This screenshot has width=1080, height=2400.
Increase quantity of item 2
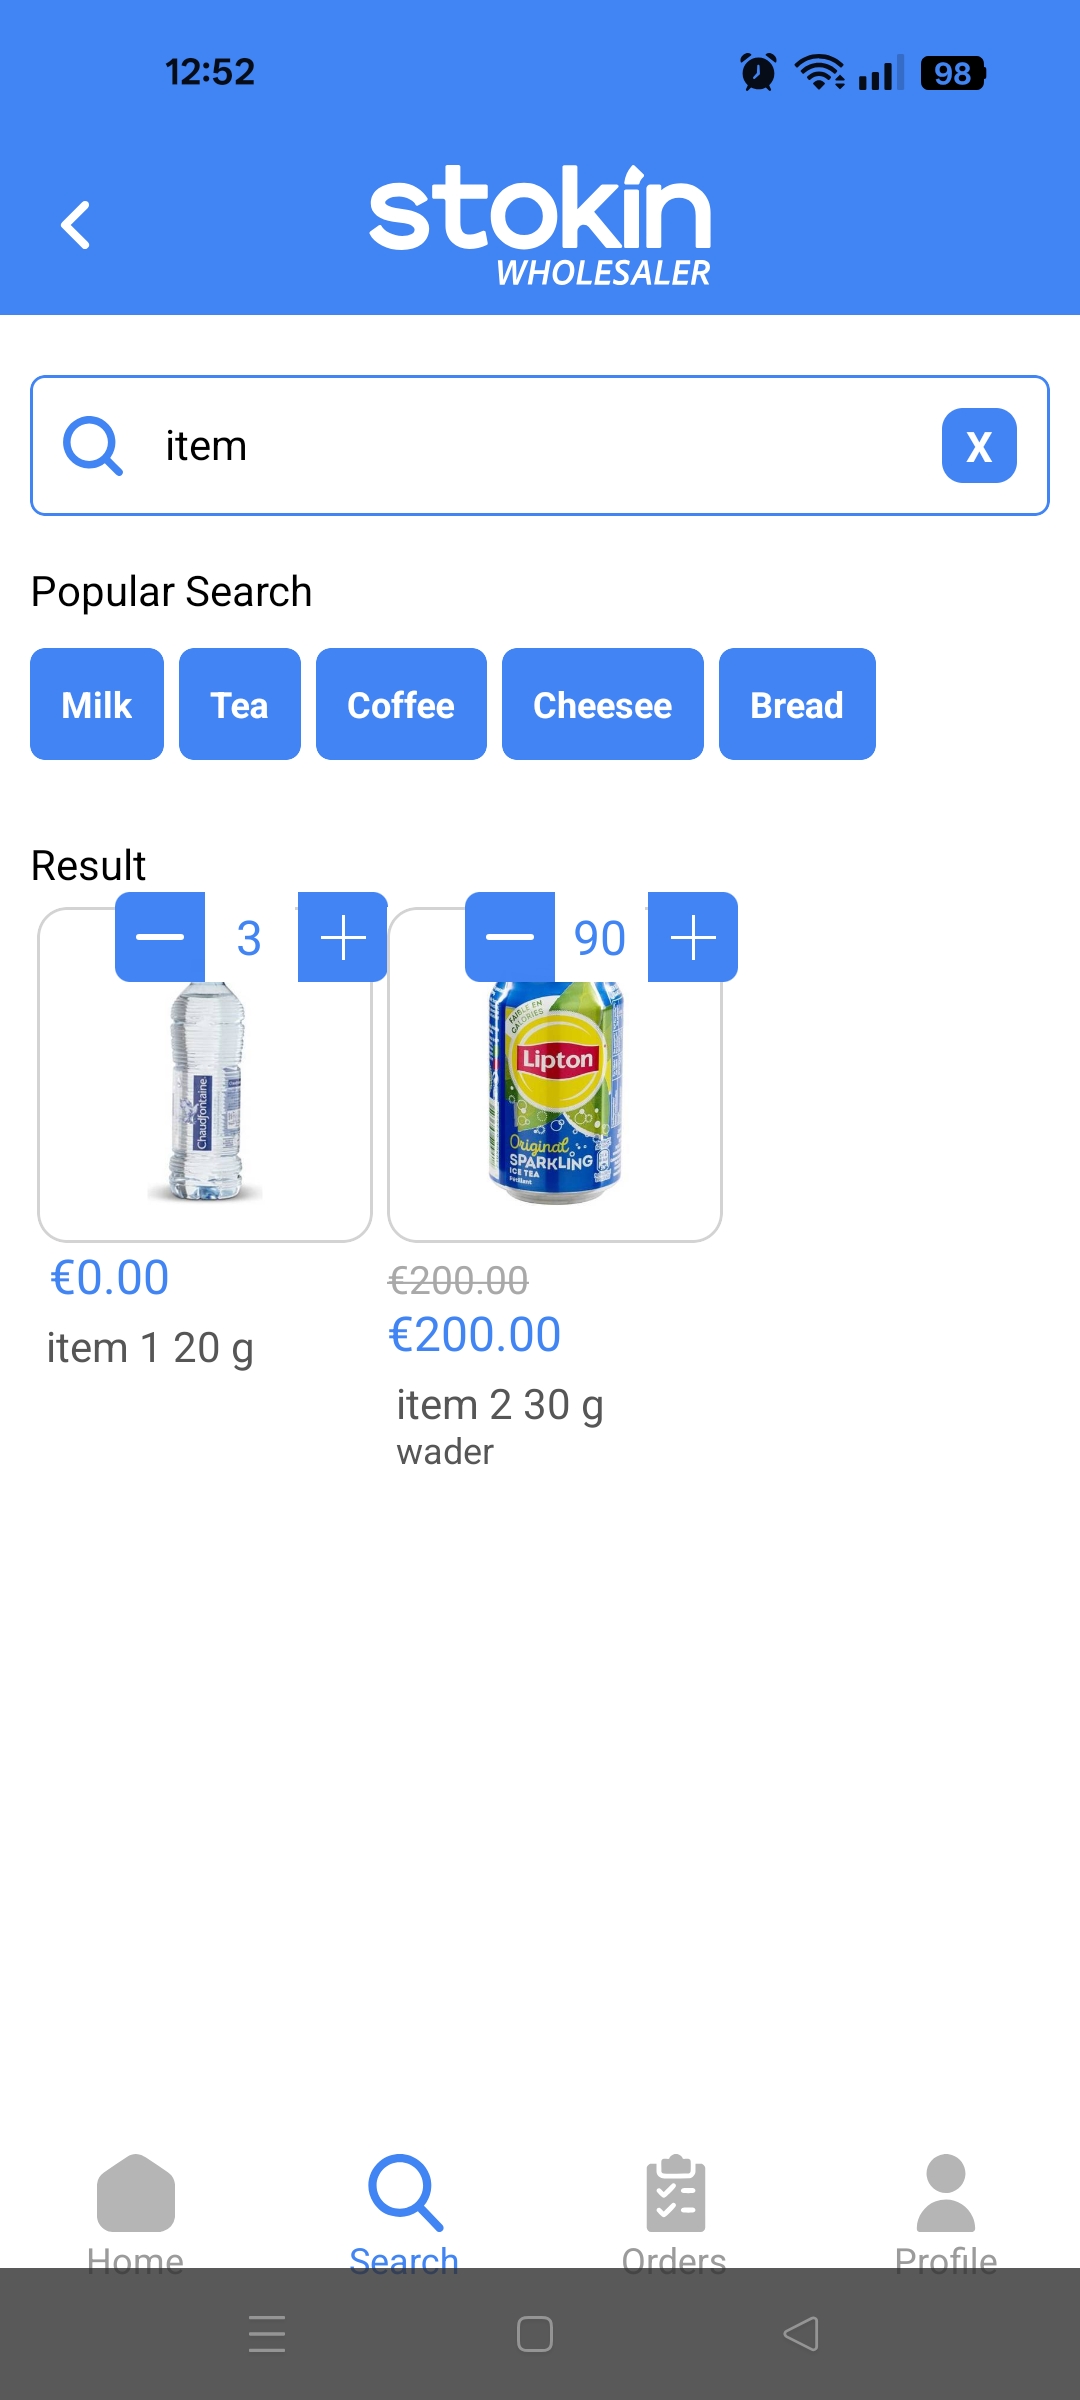click(692, 937)
